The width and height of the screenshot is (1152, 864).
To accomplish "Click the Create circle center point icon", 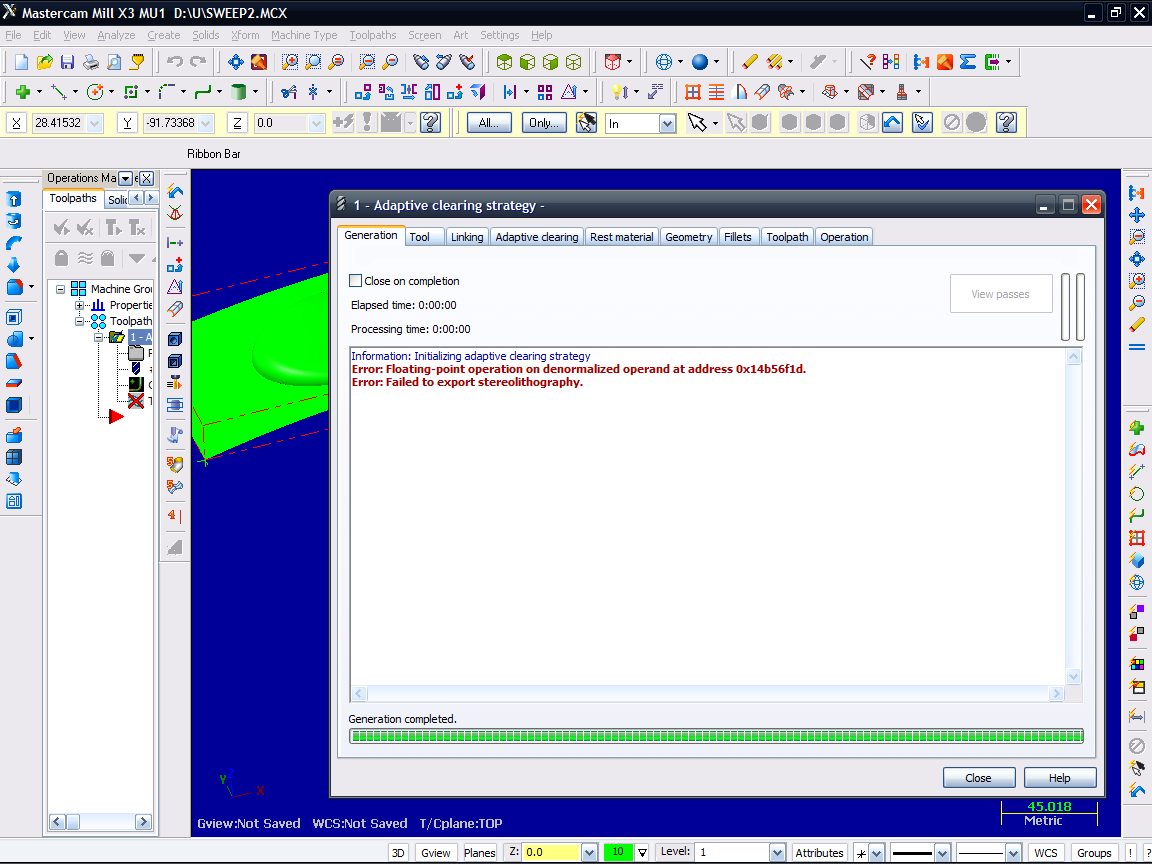I will click(x=94, y=92).
